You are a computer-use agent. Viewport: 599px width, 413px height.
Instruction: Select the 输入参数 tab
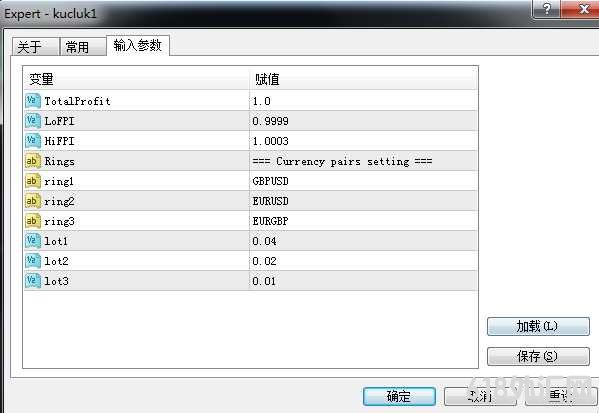click(x=138, y=45)
